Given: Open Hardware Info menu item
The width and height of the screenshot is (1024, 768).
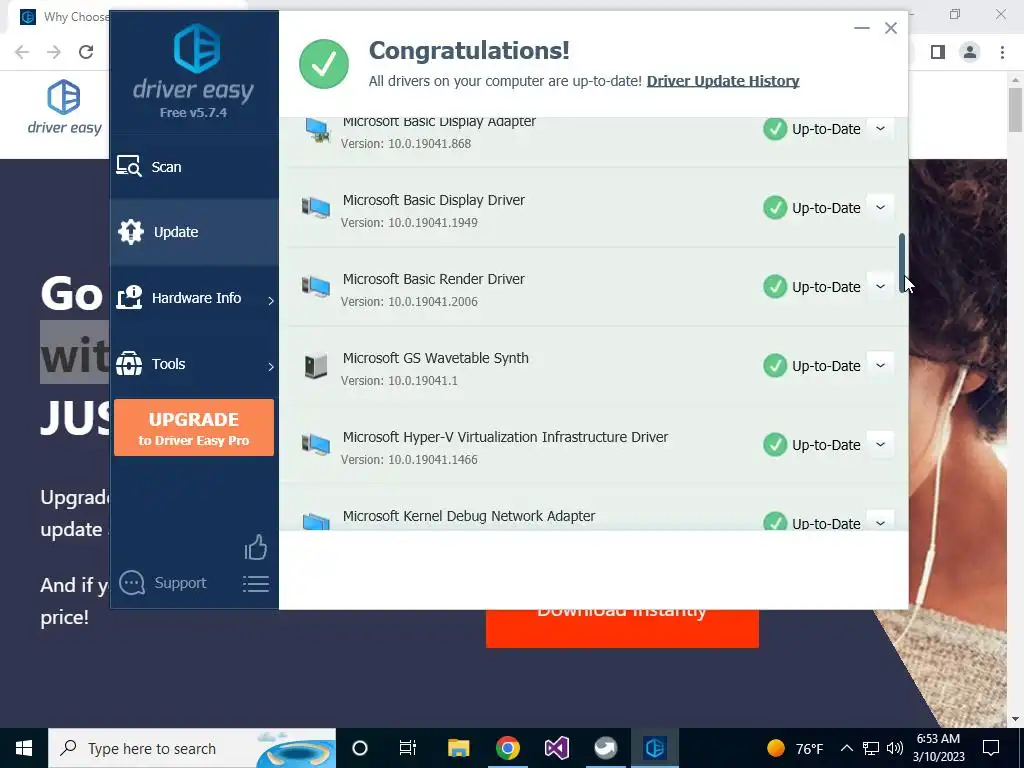Looking at the screenshot, I should click(194, 298).
